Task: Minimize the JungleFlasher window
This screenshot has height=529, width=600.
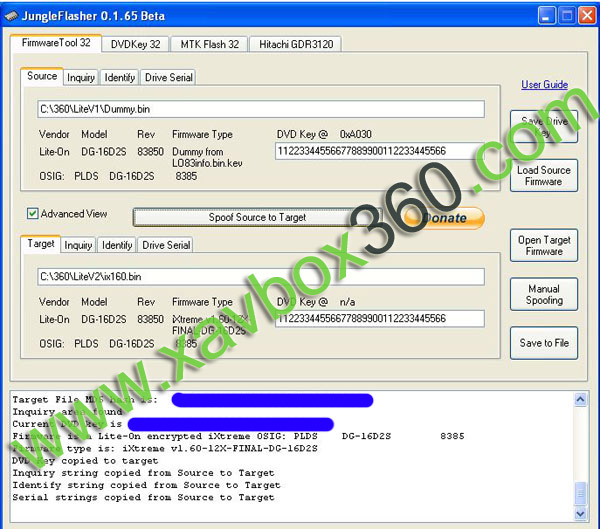Action: tap(546, 16)
